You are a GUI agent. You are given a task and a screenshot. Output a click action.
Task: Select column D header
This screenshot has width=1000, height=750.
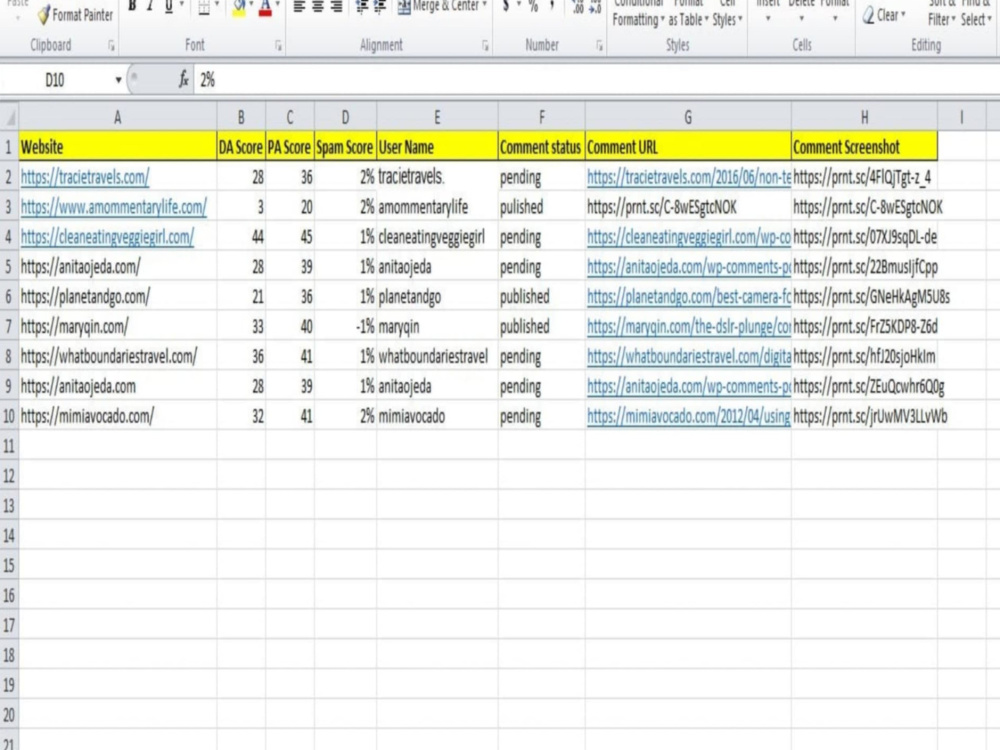tap(345, 117)
